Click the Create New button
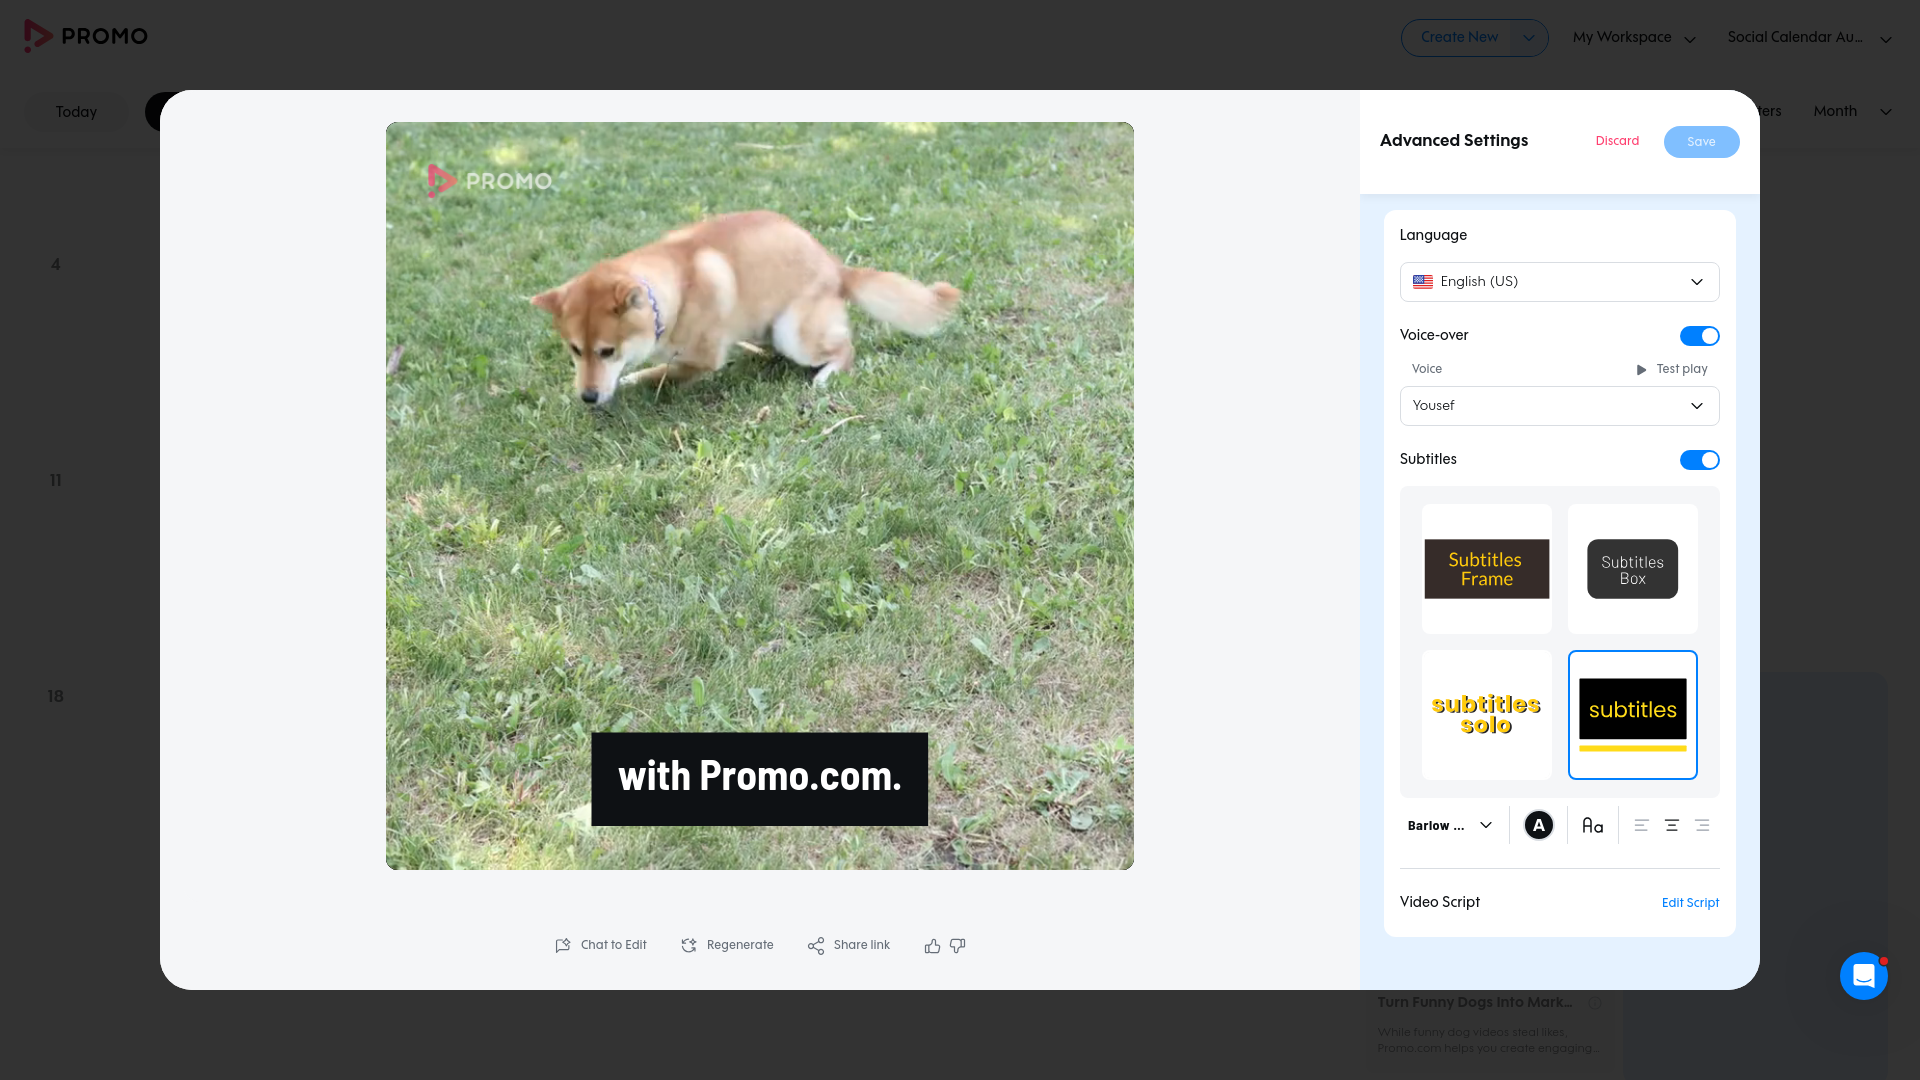 coord(1459,38)
